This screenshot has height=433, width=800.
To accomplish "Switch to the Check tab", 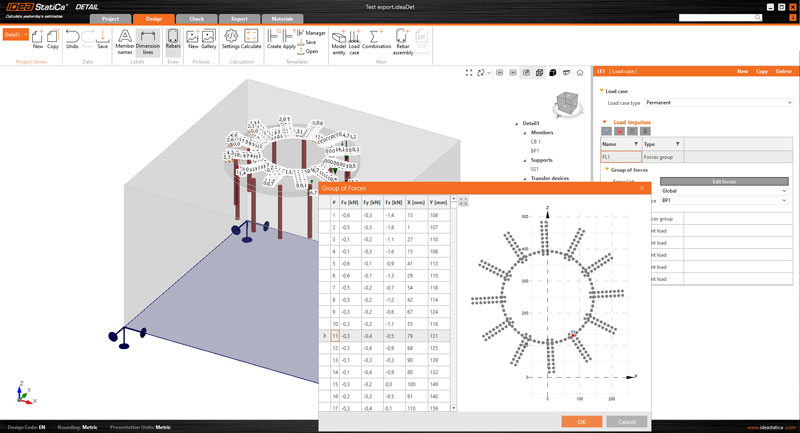I will pyautogui.click(x=197, y=19).
